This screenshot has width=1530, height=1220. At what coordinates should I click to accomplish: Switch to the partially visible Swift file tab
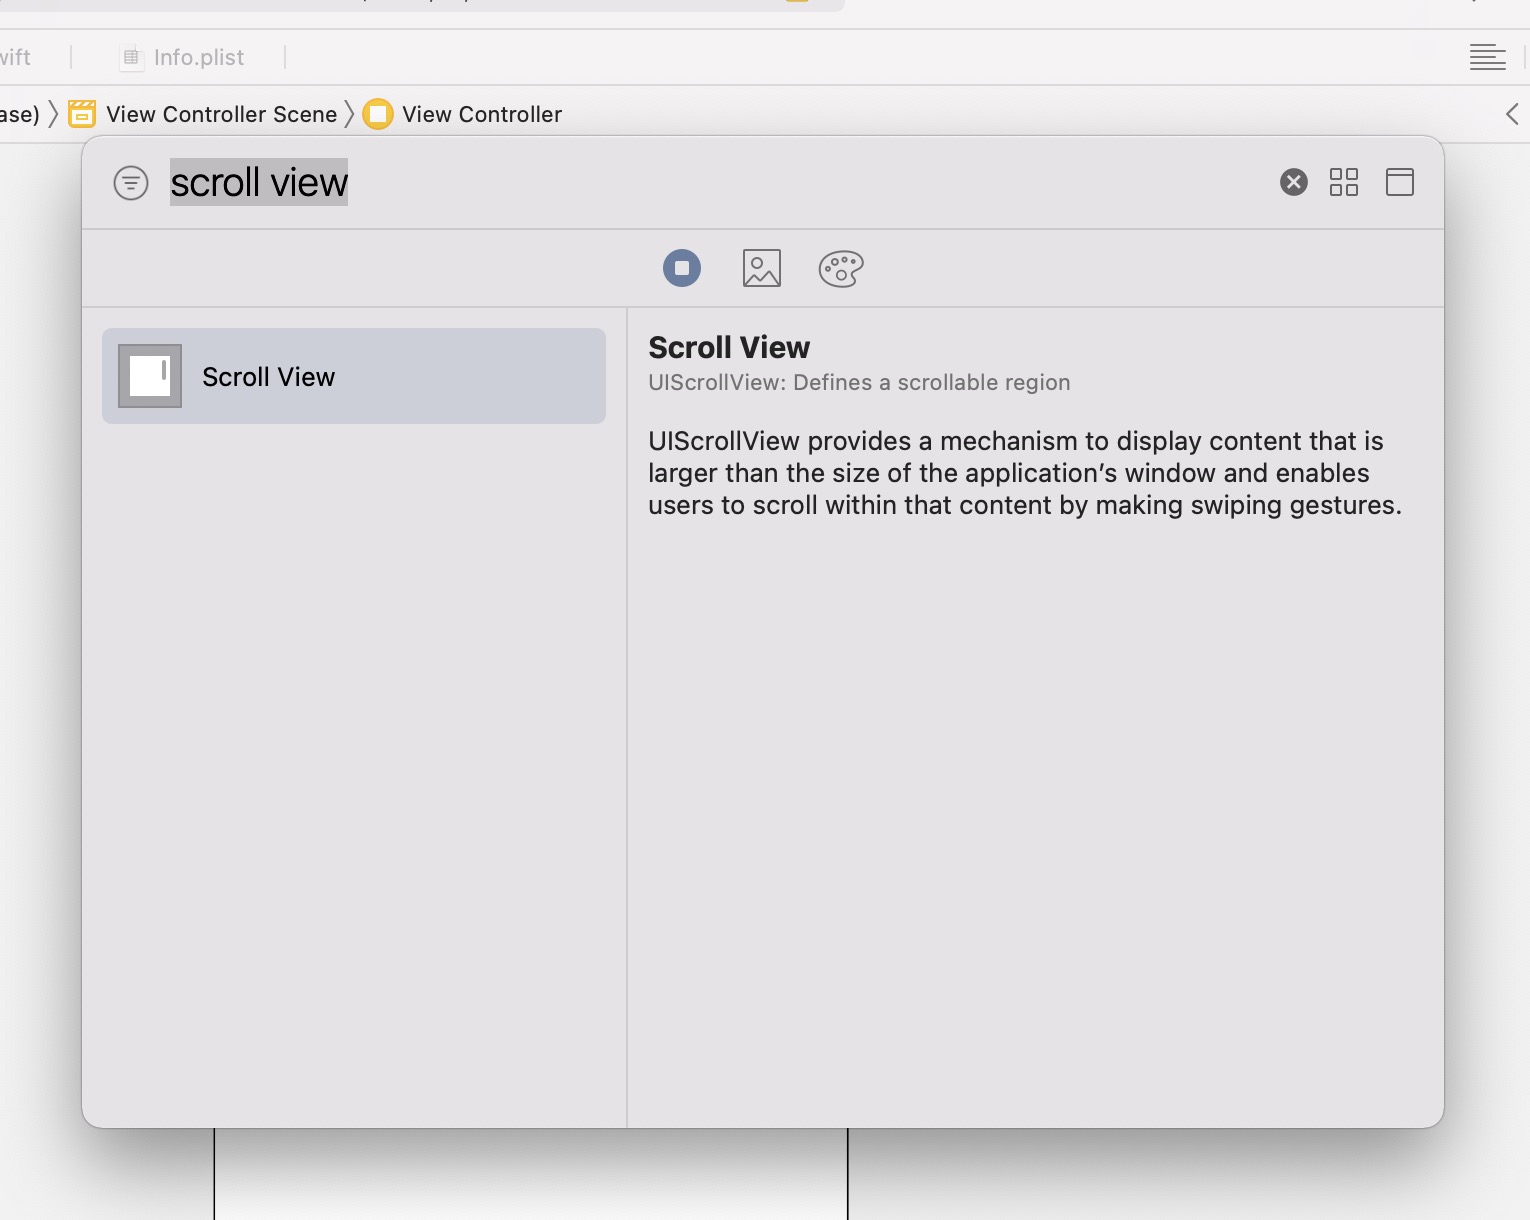(15, 58)
